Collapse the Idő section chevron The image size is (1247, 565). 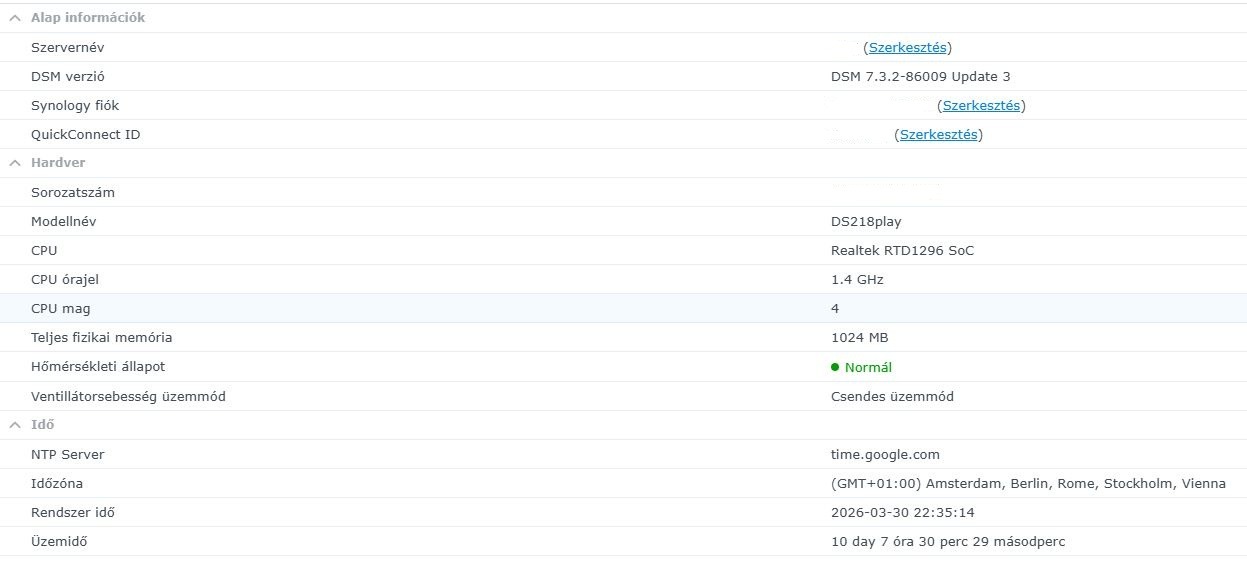15,425
